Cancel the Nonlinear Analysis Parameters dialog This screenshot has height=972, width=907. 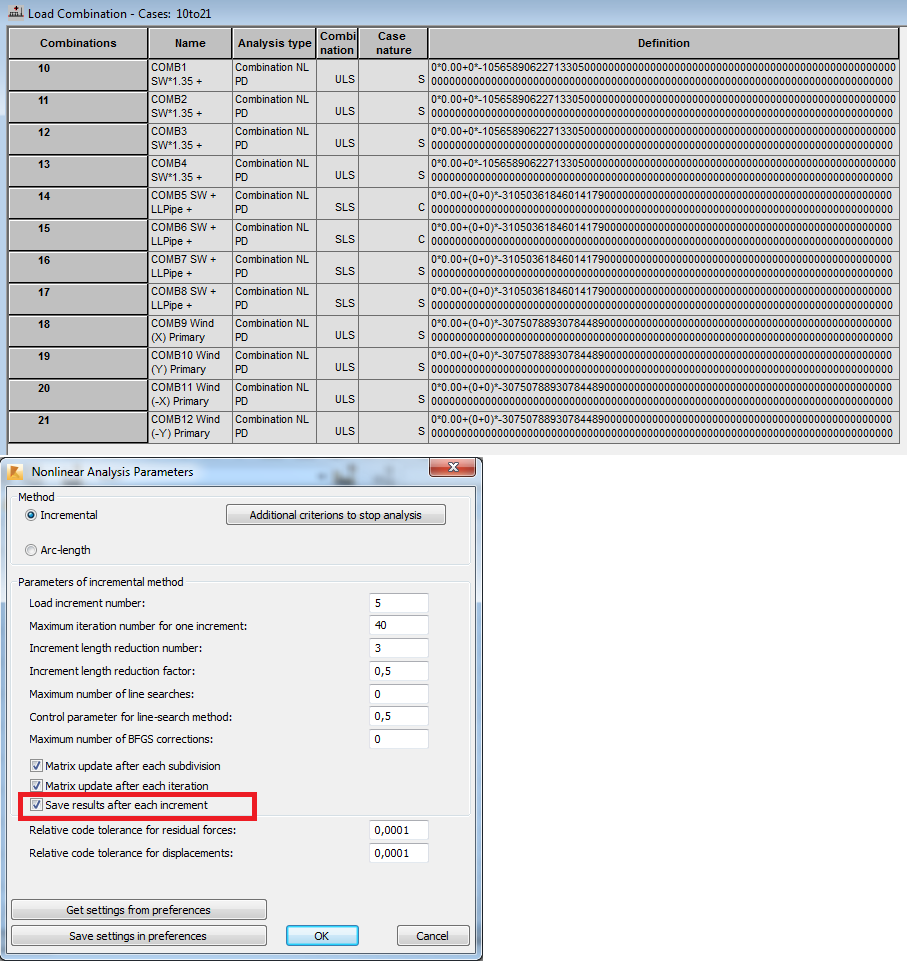[433, 935]
